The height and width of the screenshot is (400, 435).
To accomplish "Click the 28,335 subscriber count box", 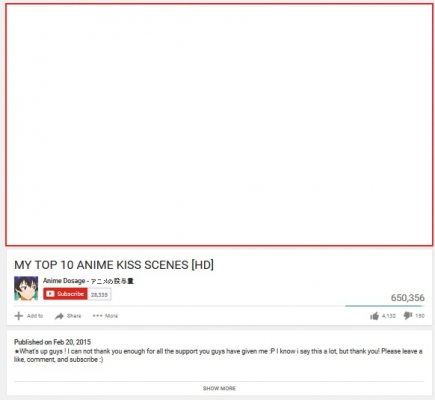I will tap(99, 294).
